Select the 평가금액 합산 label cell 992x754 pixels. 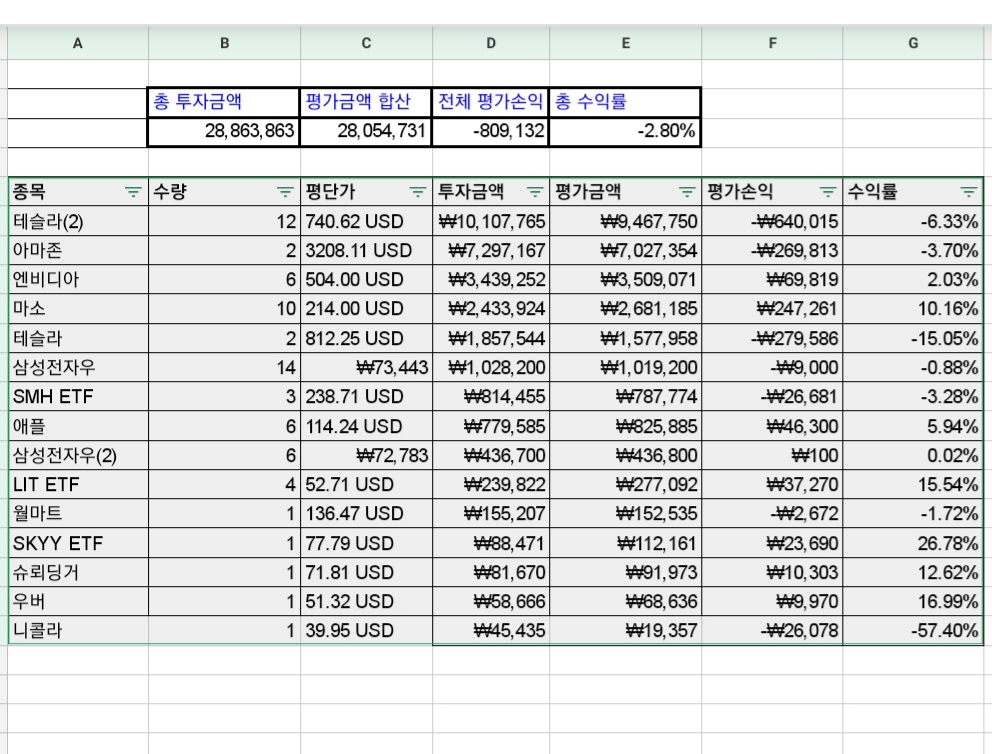tap(366, 102)
